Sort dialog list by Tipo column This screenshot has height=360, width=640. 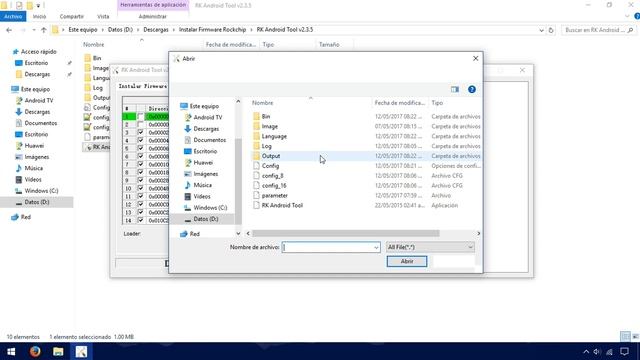click(x=437, y=103)
